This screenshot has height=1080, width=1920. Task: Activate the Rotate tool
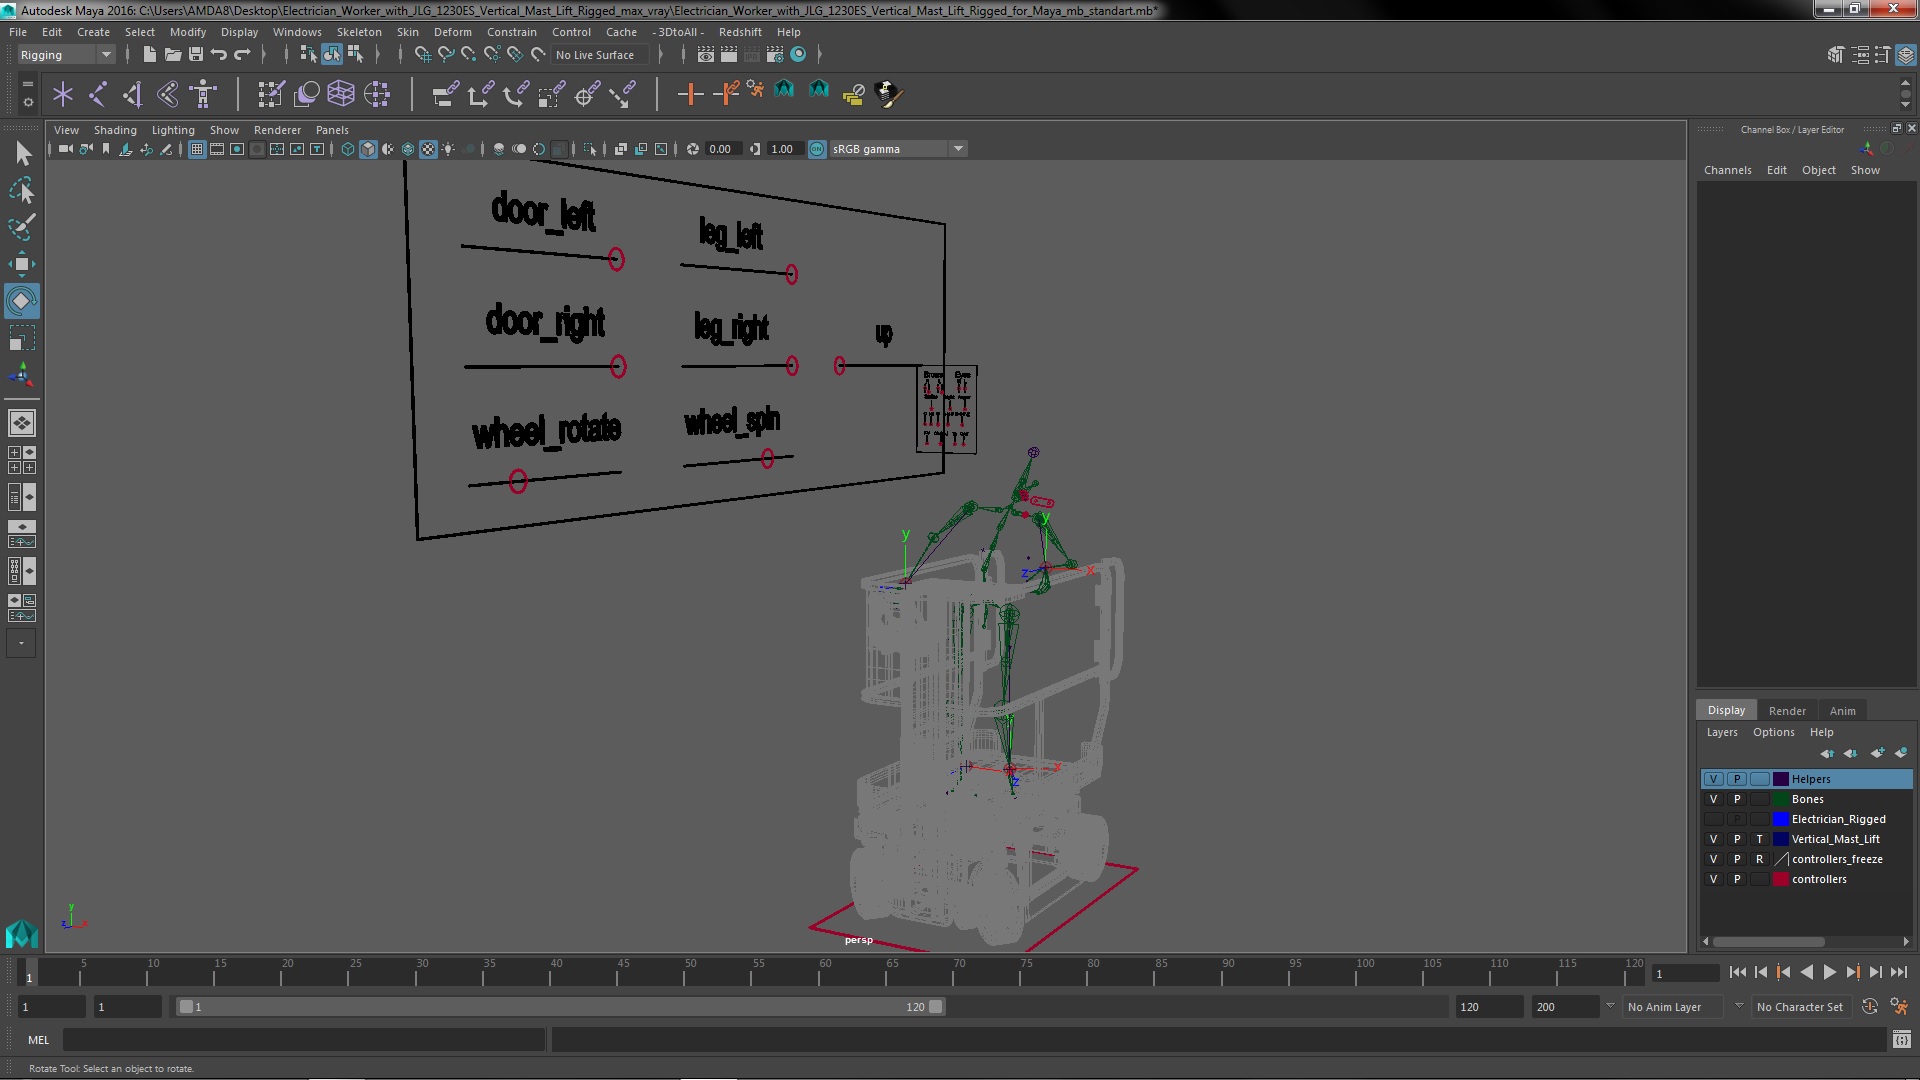(22, 301)
